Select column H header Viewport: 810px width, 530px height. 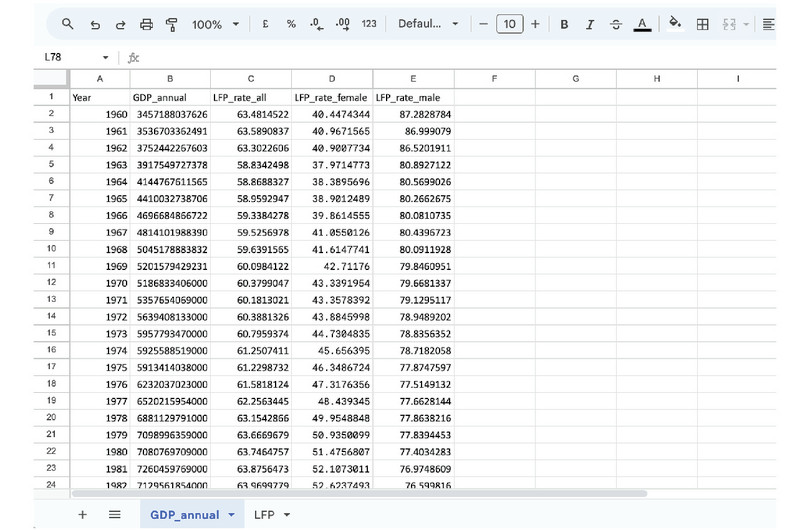pyautogui.click(x=657, y=79)
